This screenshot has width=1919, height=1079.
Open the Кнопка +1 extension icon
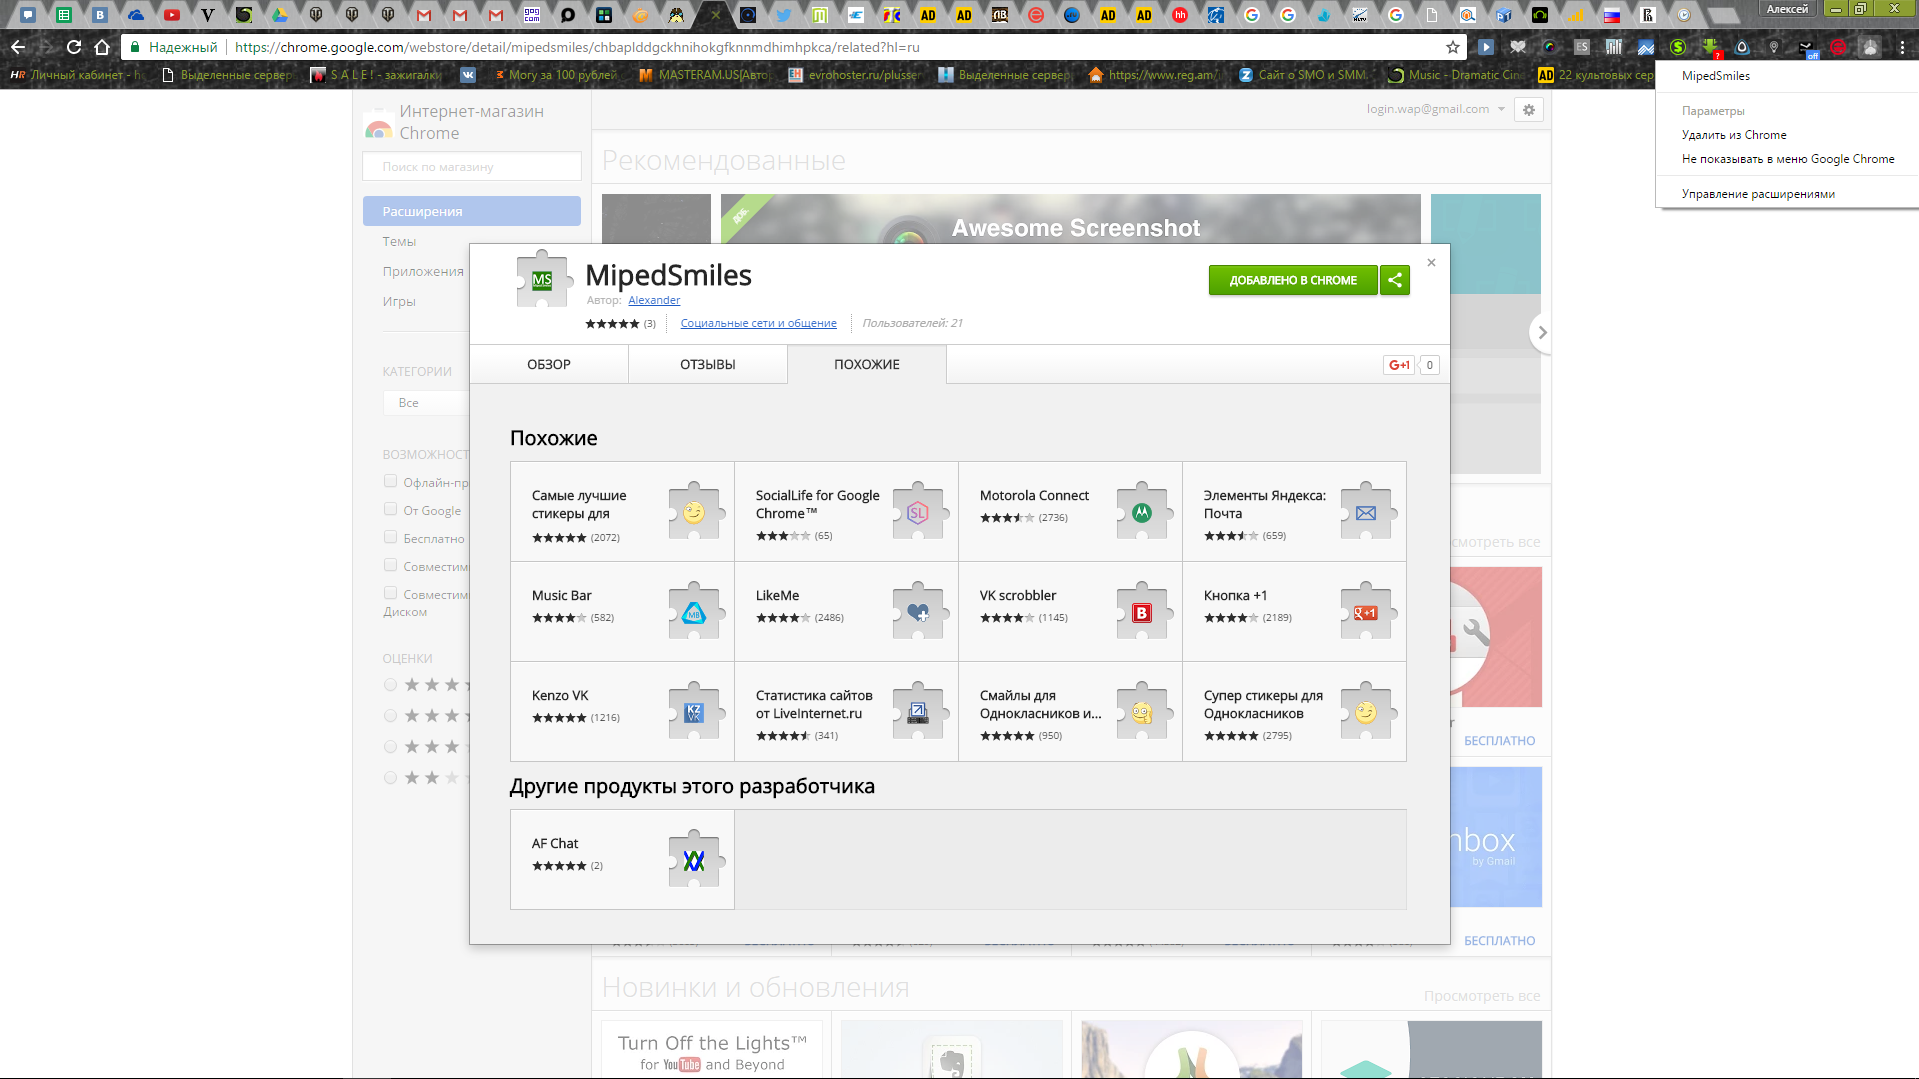[x=1366, y=612]
